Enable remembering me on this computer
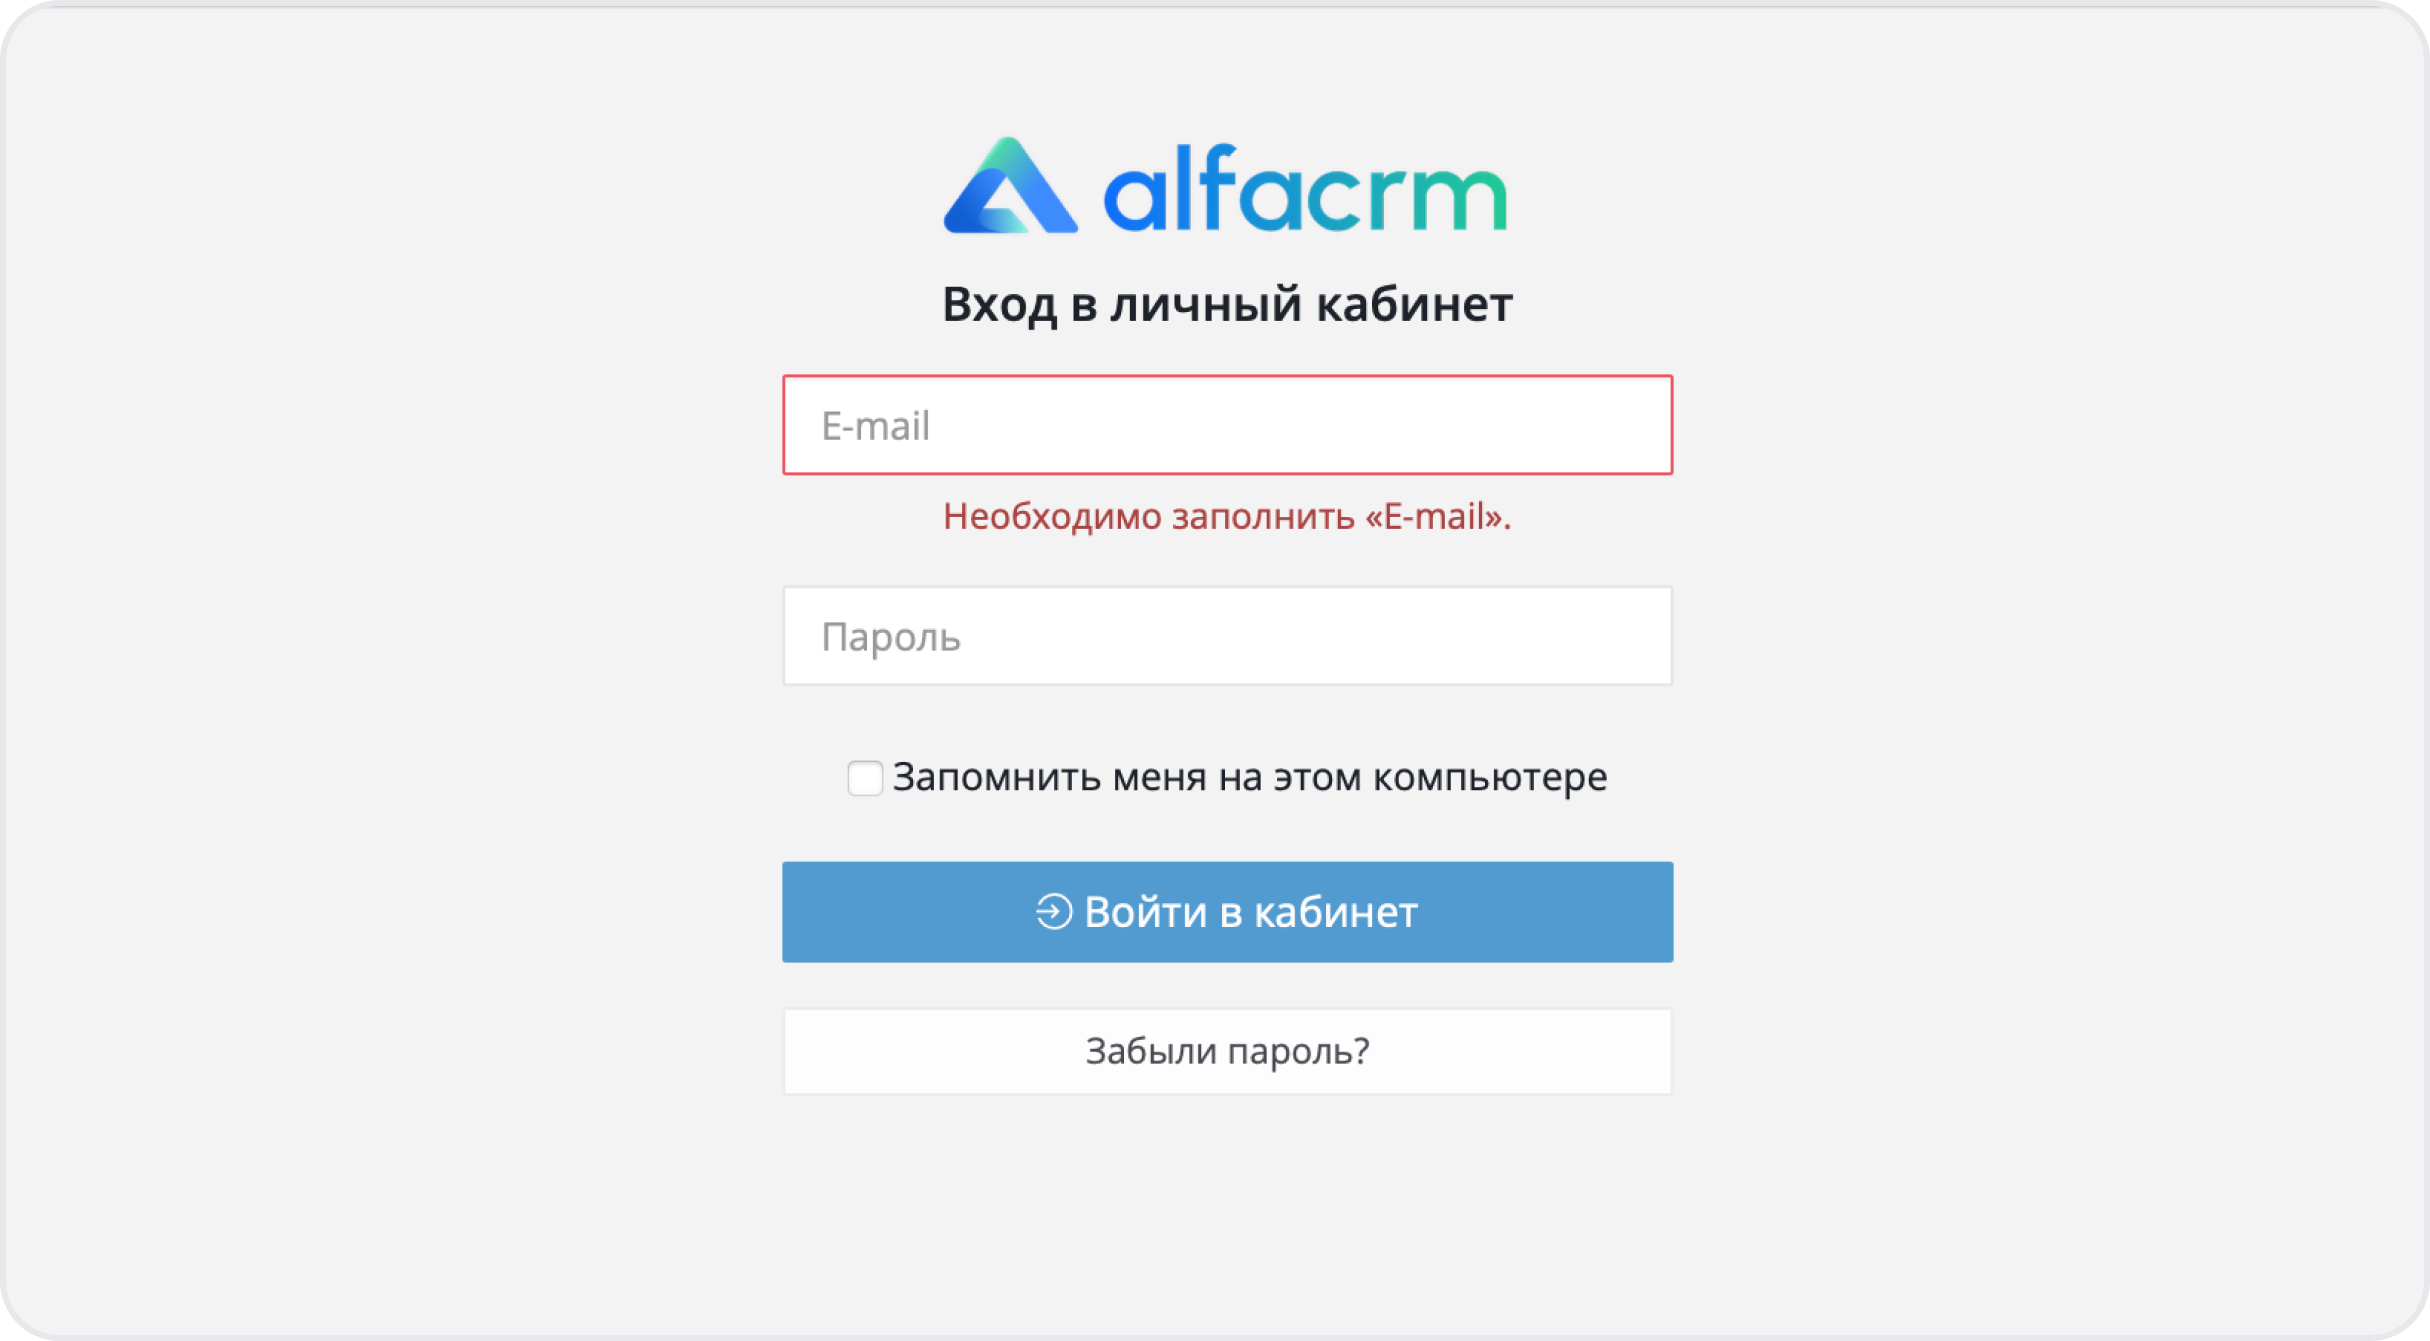This screenshot has width=2430, height=1341. coord(865,778)
